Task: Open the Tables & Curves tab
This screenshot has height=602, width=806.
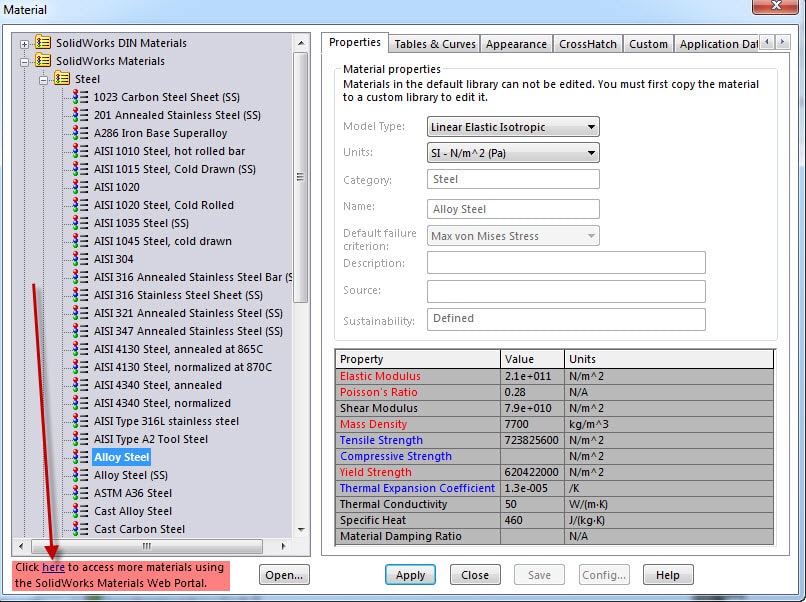Action: 435,44
